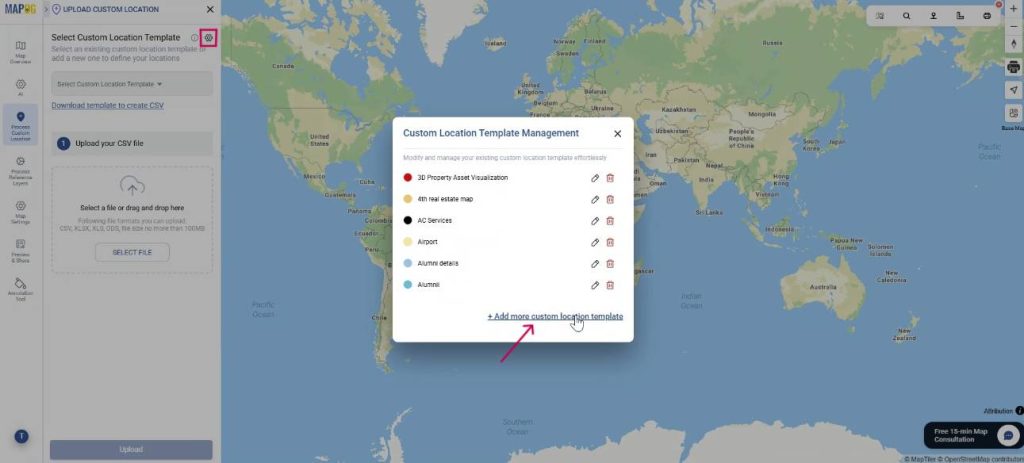Open Process Reference Layers in sidebar
Viewport: 1024px width, 463px height.
(20, 171)
